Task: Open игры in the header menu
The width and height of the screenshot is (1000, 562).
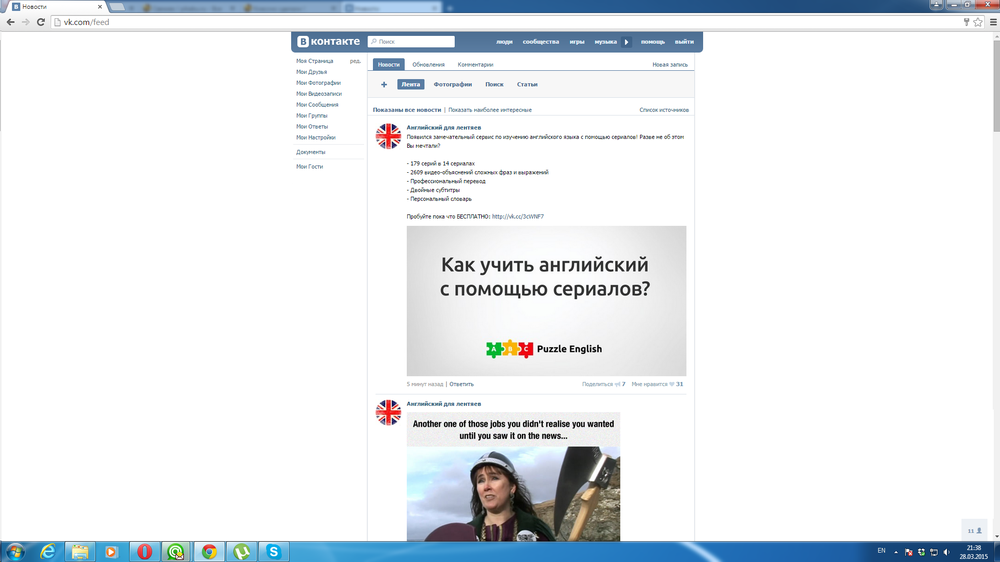Action: [577, 41]
